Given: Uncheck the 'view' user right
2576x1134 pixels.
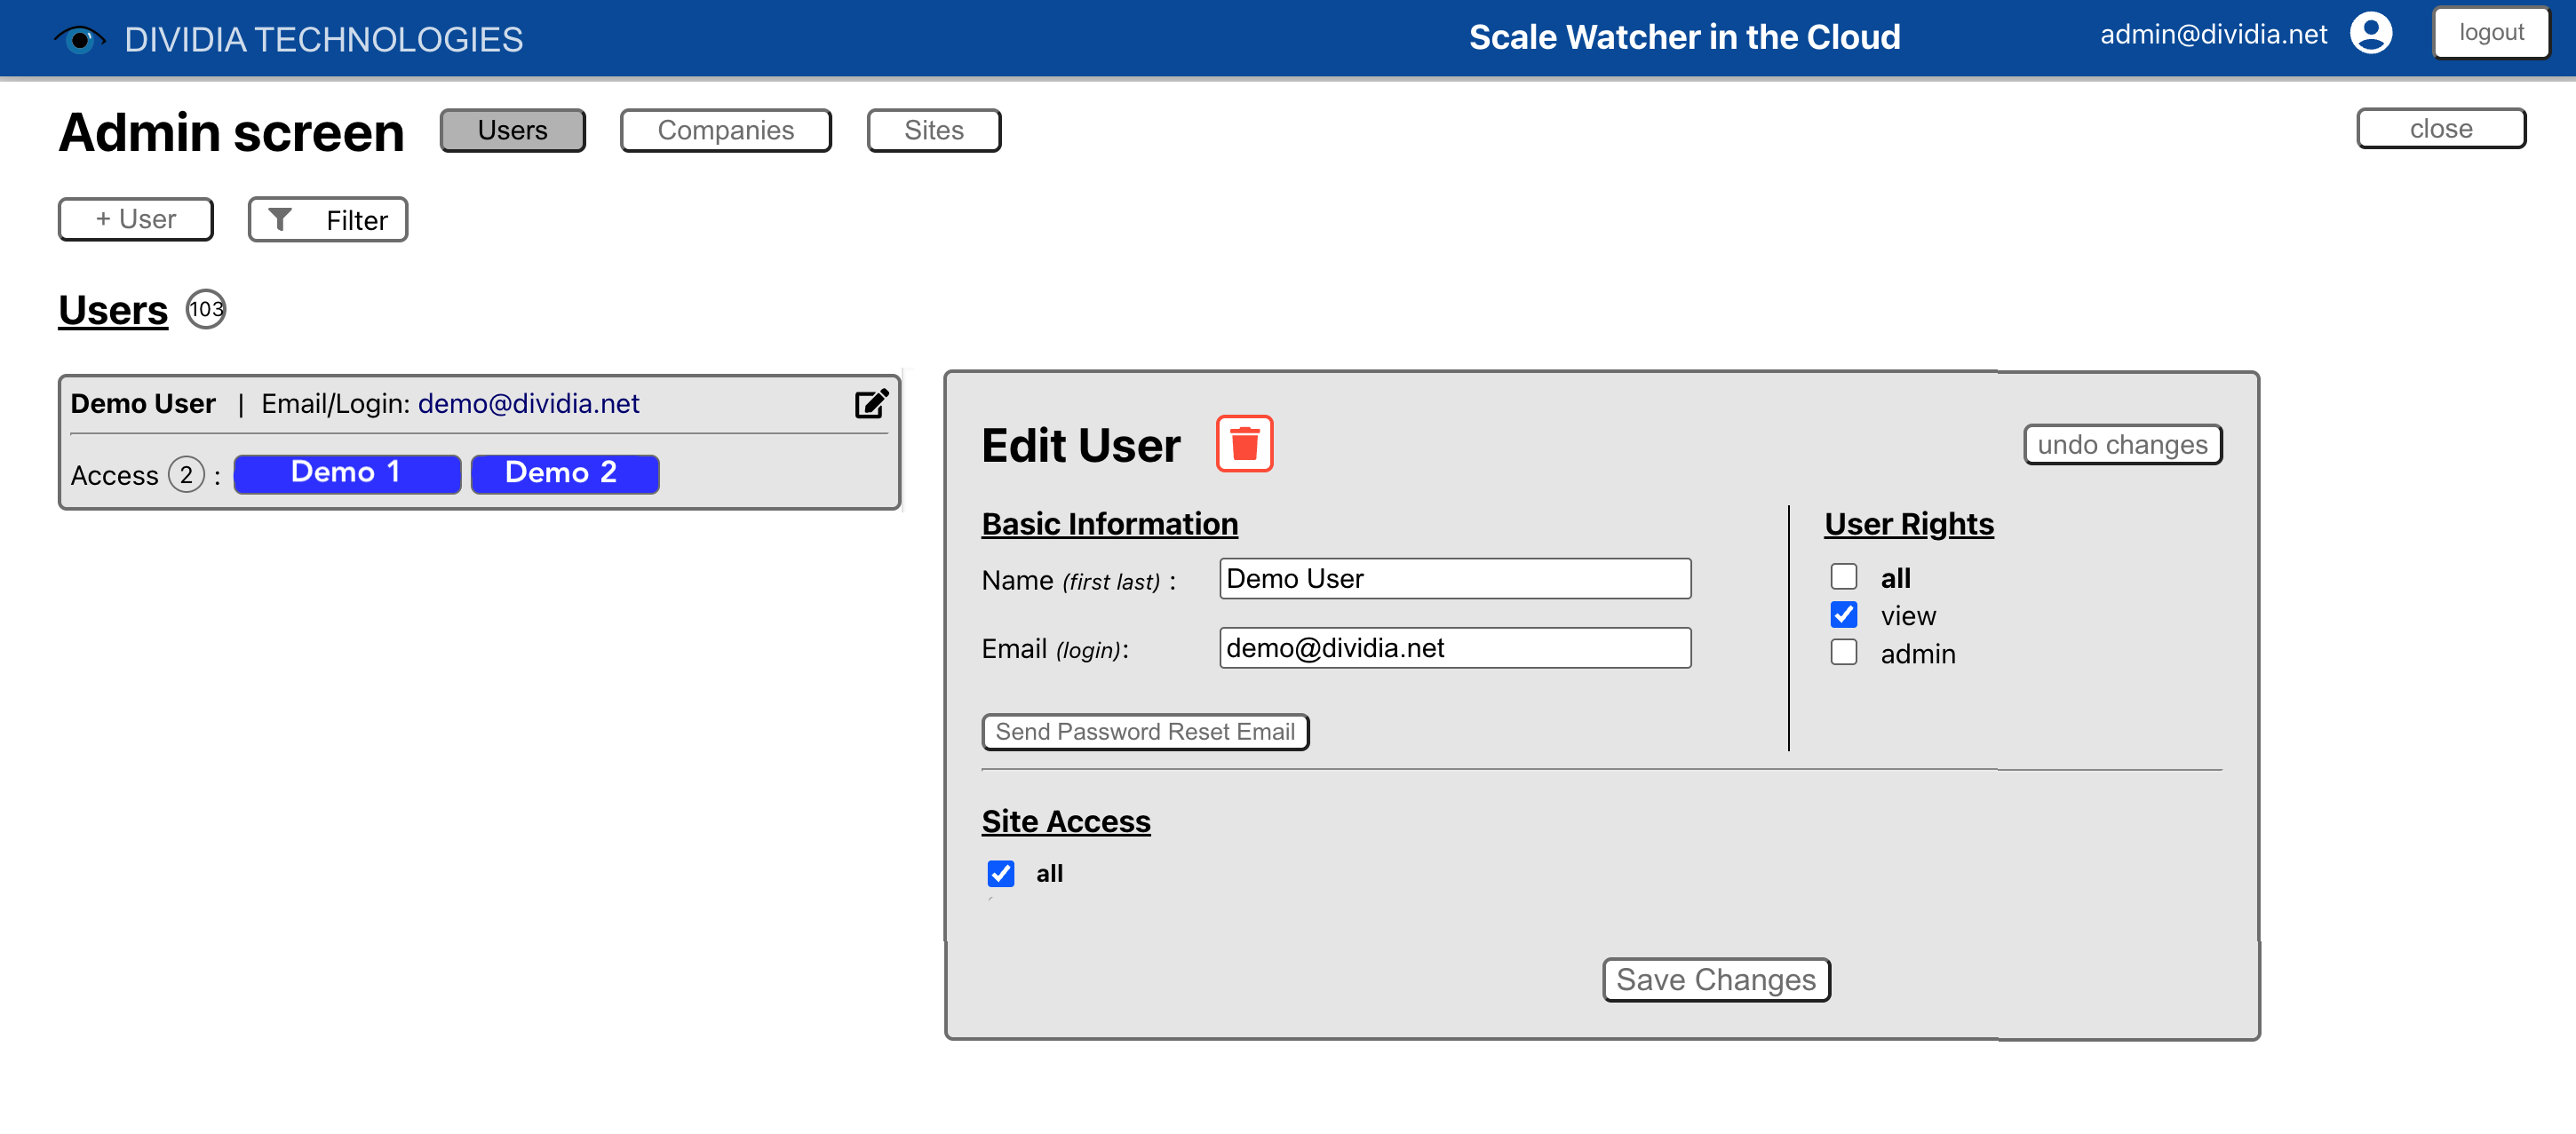Looking at the screenshot, I should 1844,615.
